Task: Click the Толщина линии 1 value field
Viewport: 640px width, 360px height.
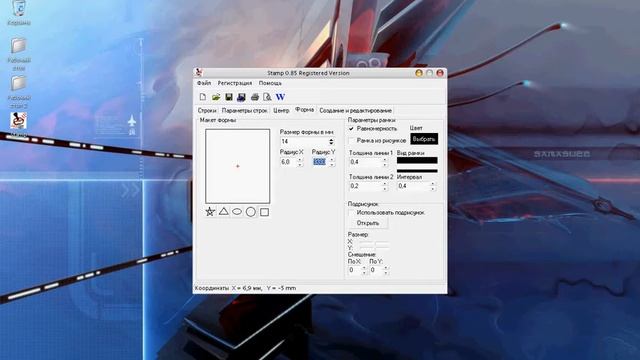Action: 366,162
